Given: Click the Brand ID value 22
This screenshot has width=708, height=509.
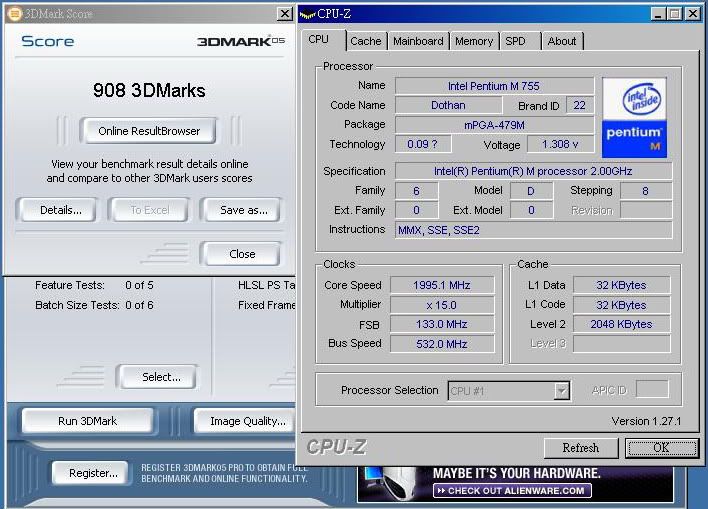Looking at the screenshot, I should [579, 105].
